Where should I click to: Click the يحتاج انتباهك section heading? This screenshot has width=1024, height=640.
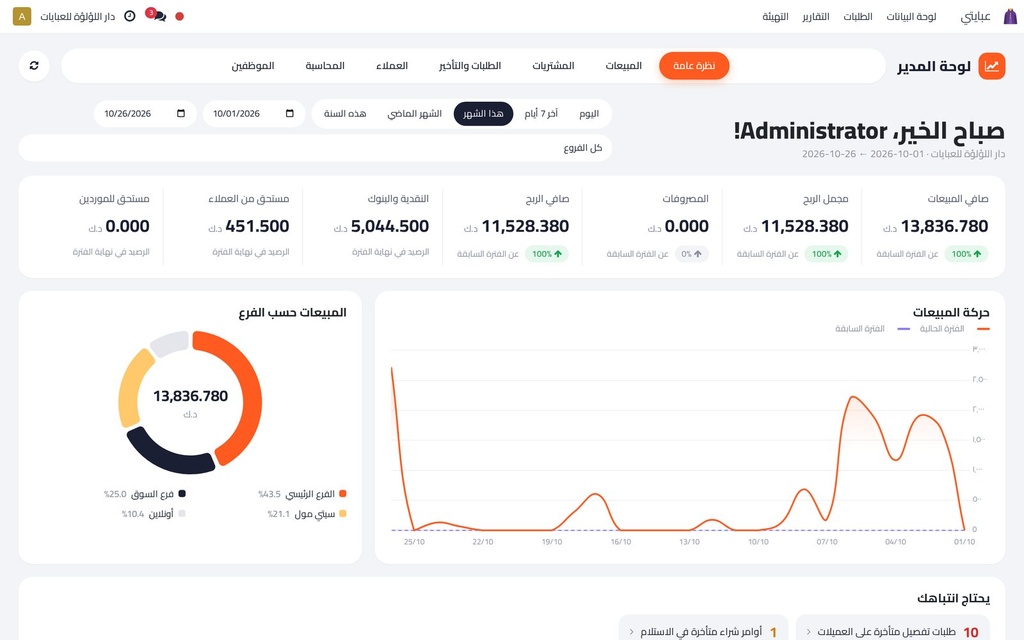[953, 598]
